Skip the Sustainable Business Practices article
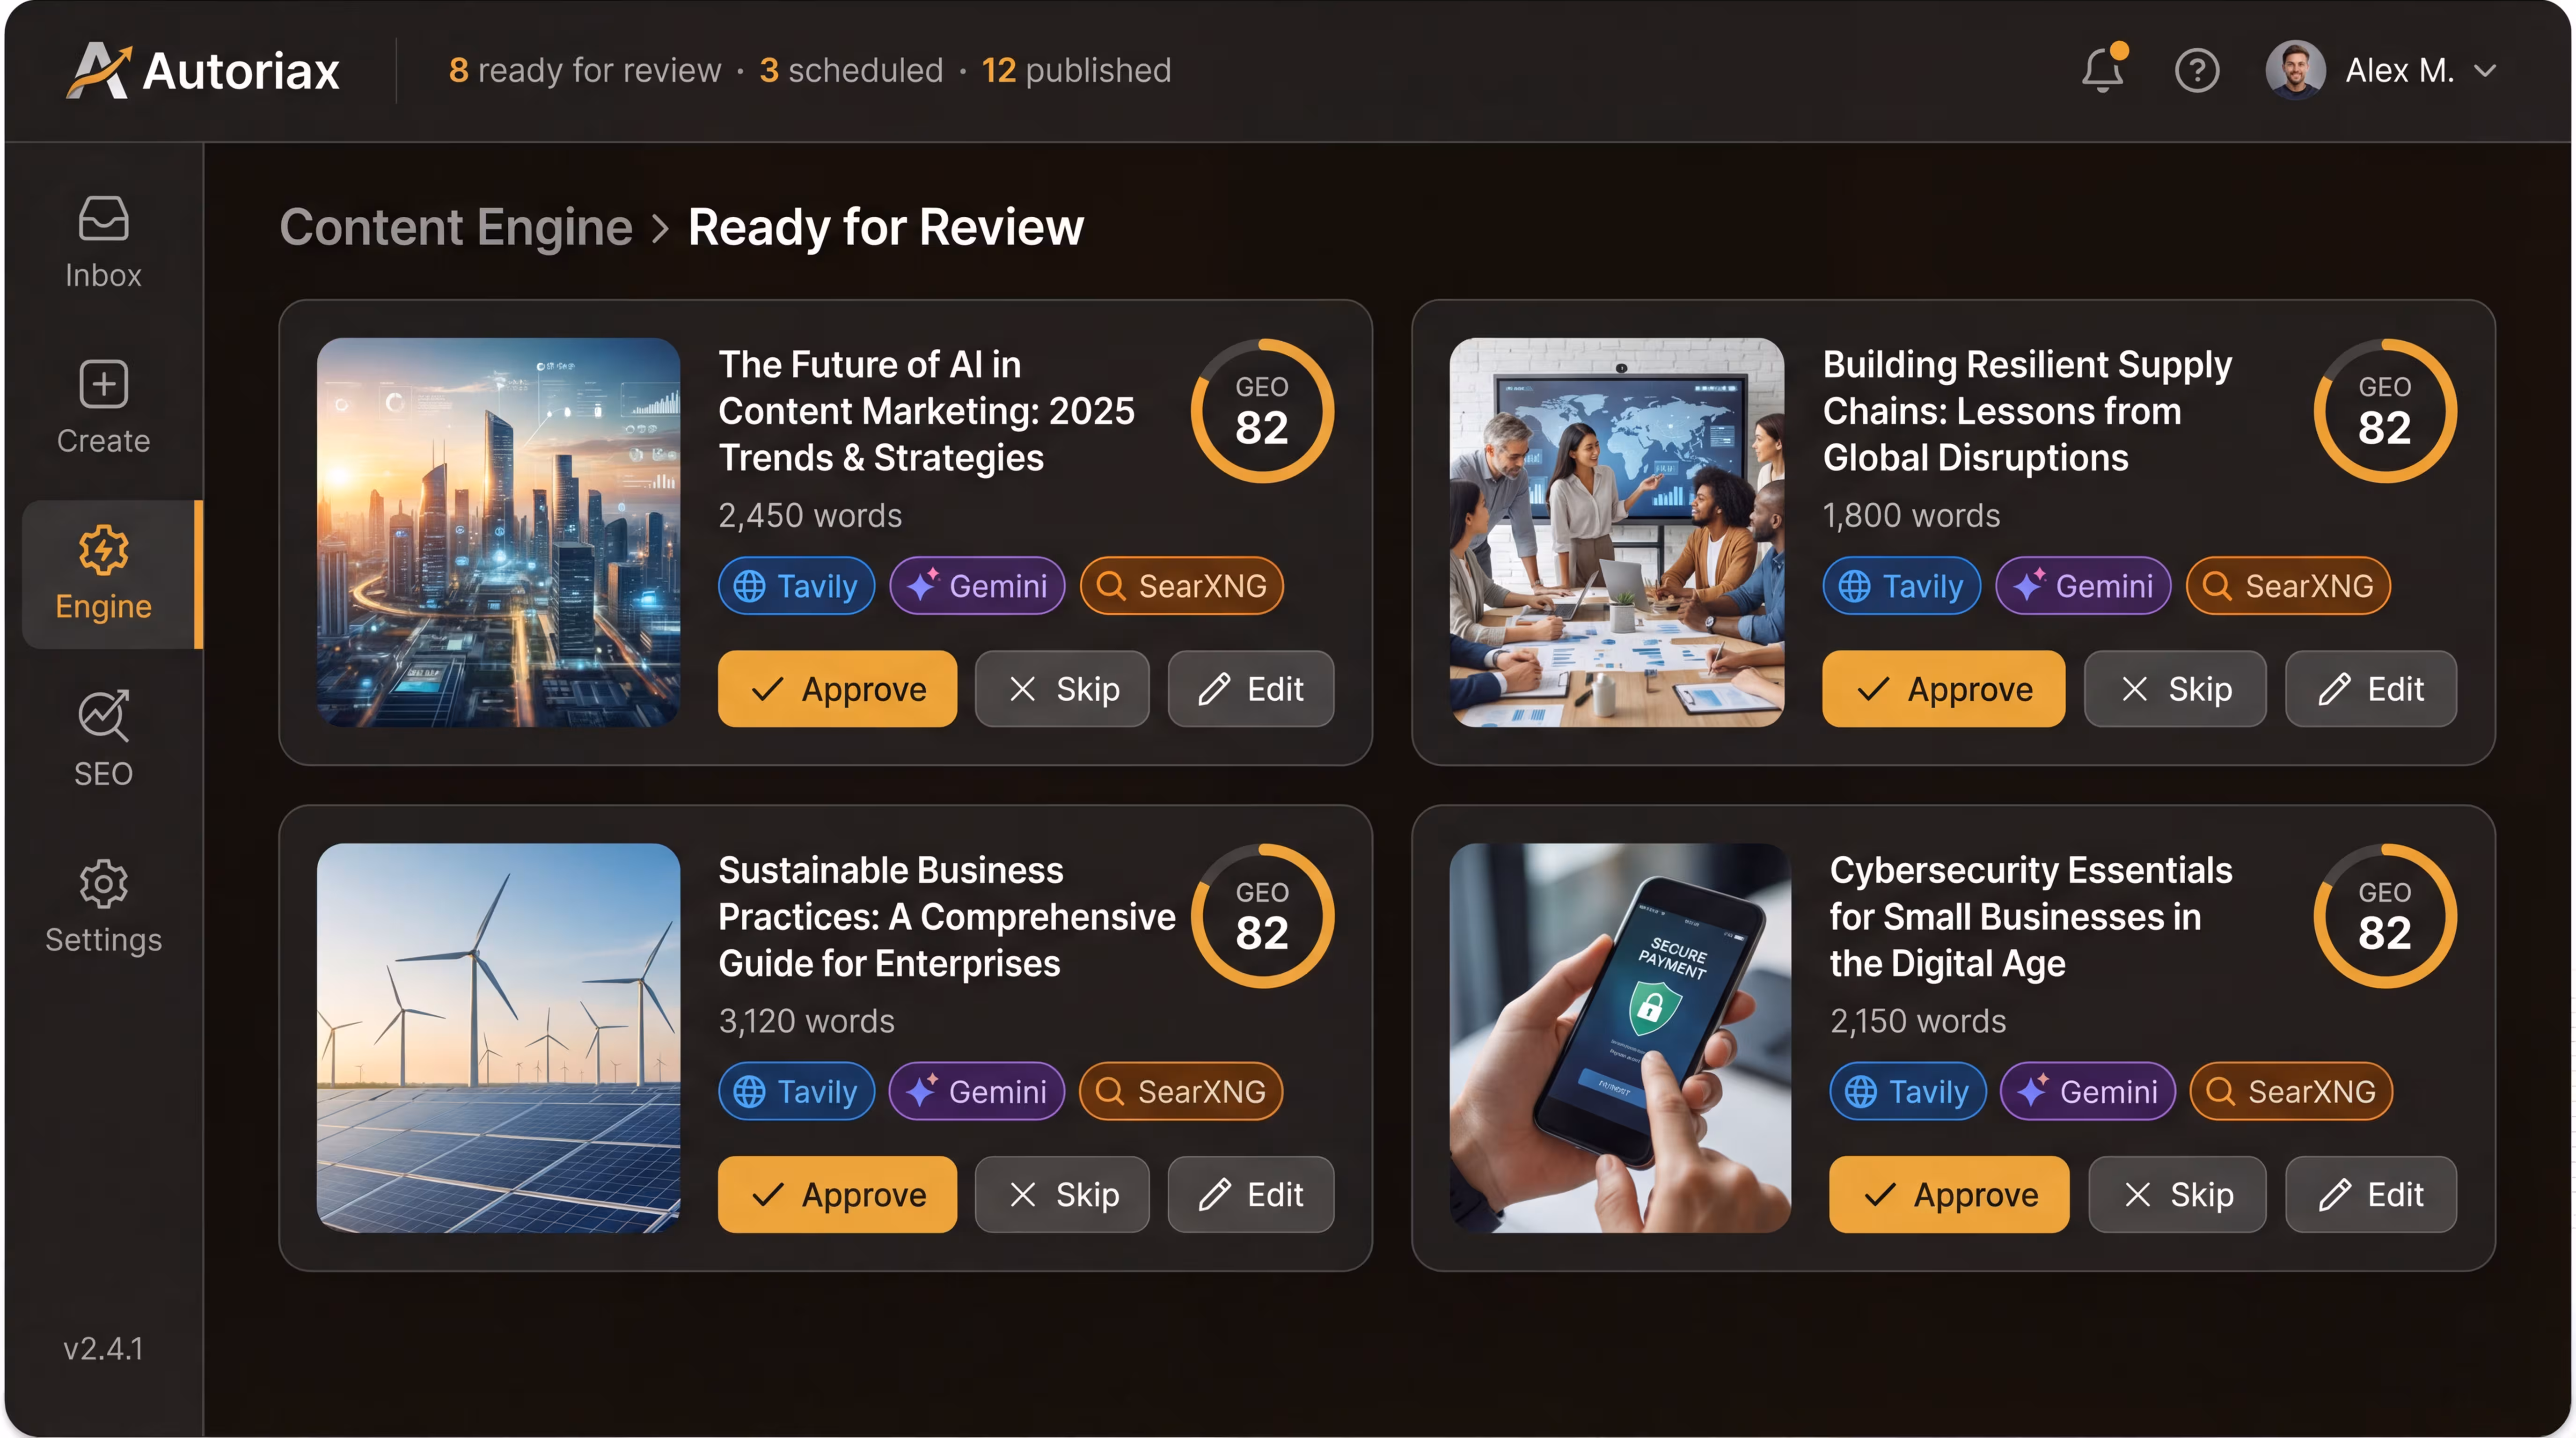This screenshot has height=1438, width=2576. (1062, 1194)
